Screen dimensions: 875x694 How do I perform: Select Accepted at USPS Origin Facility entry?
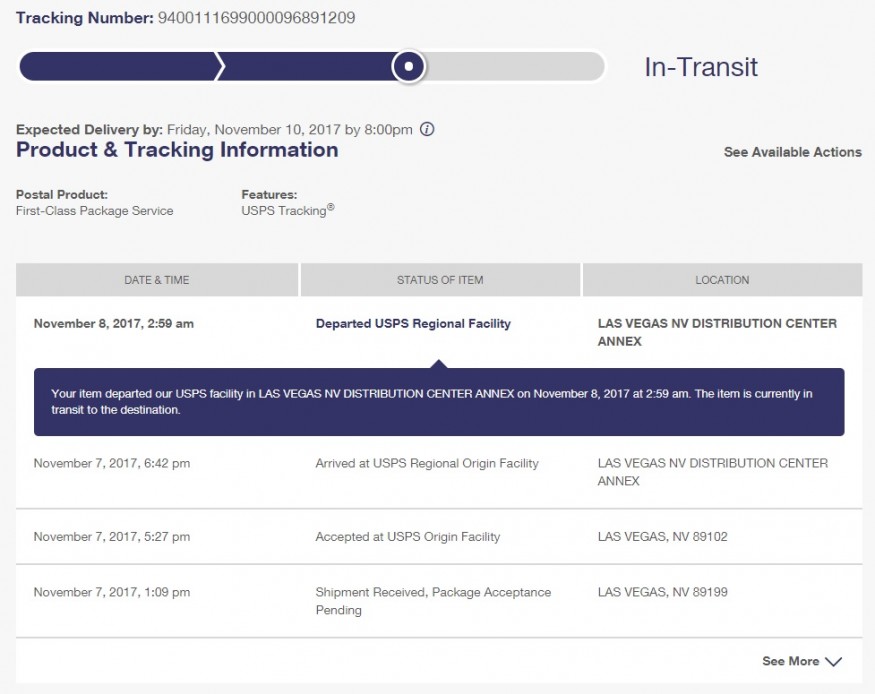[407, 537]
